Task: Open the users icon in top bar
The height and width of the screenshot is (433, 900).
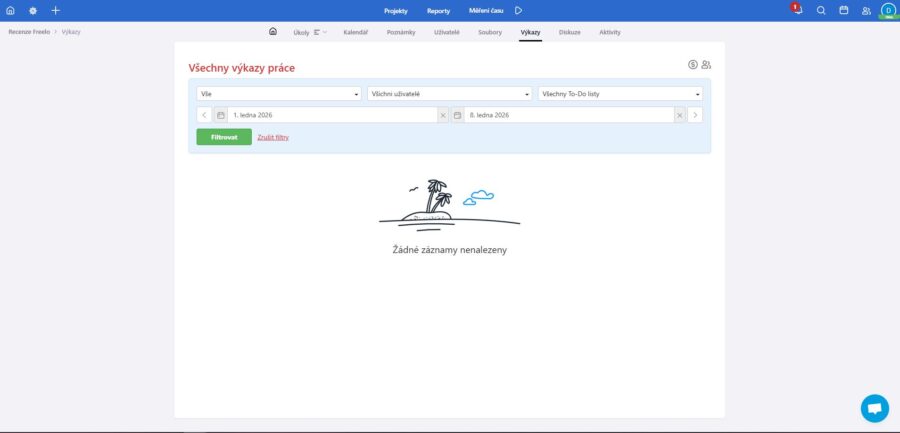Action: 866,10
